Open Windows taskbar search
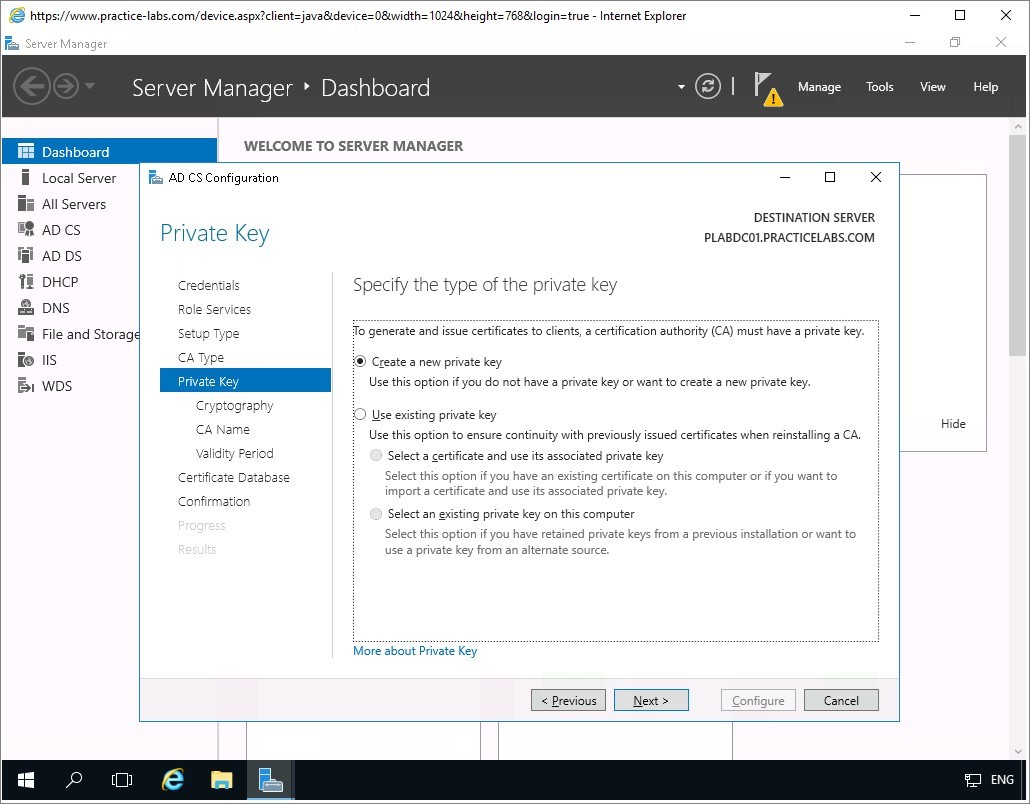Viewport: 1030px width, 804px height. (x=74, y=780)
